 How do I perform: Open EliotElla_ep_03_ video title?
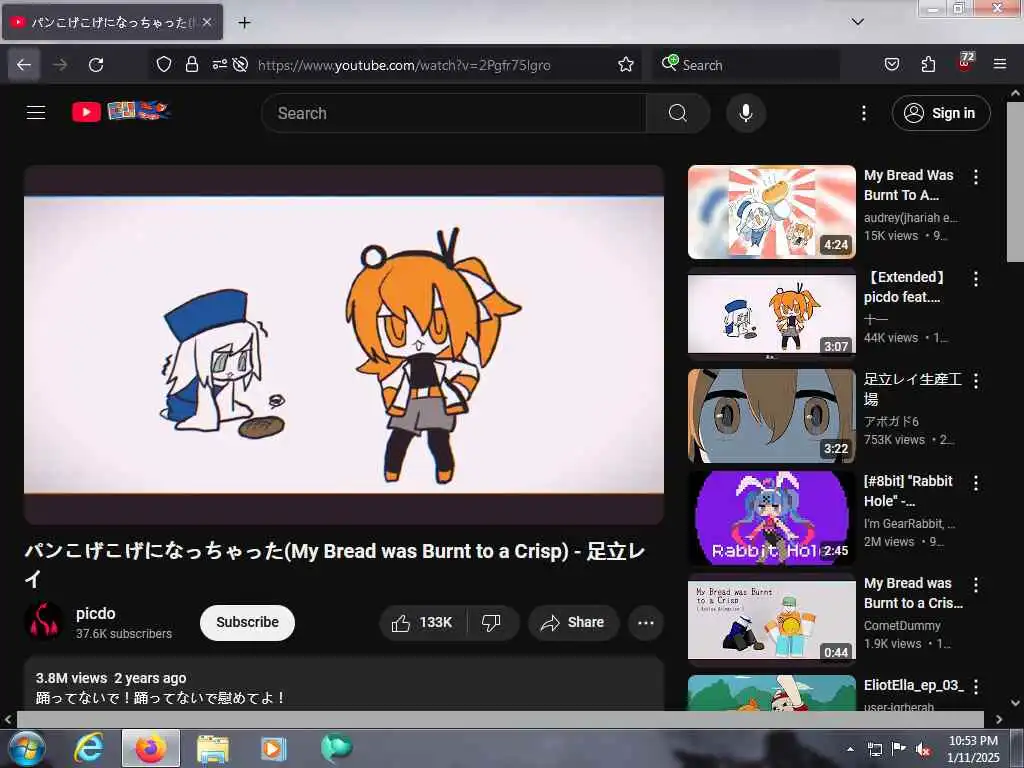point(914,685)
